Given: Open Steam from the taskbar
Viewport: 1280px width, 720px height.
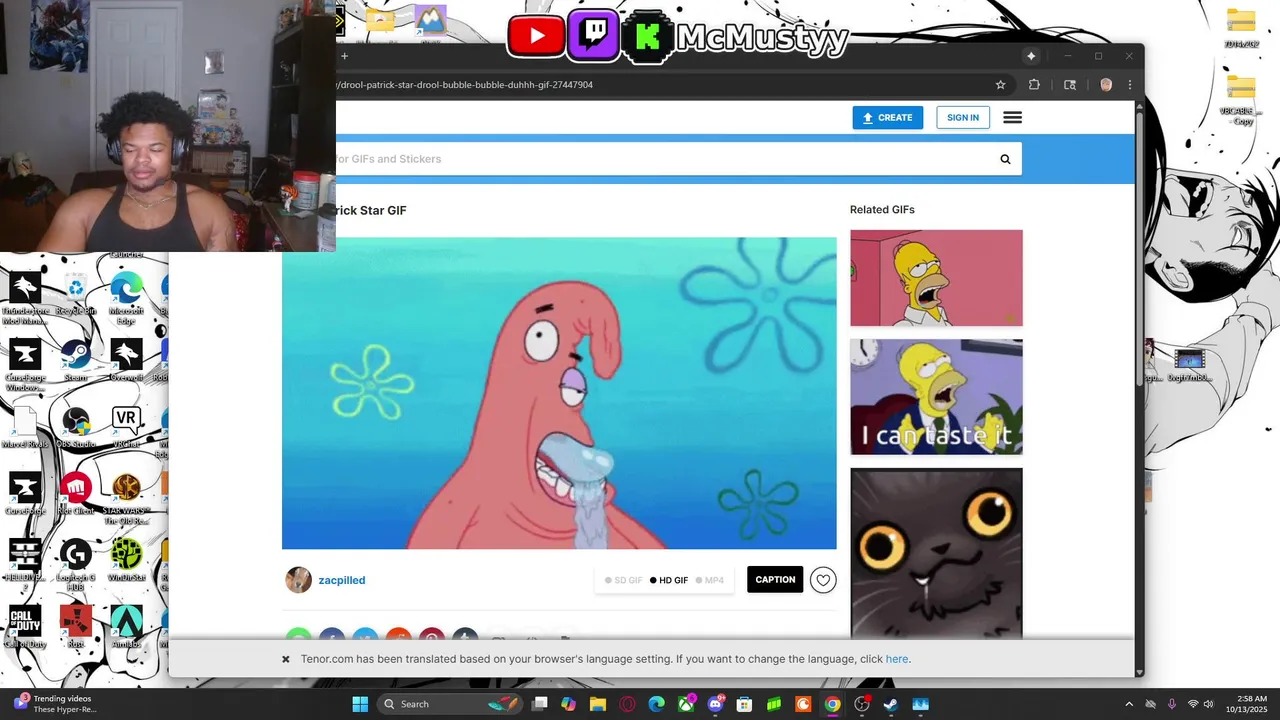Looking at the screenshot, I should [890, 704].
